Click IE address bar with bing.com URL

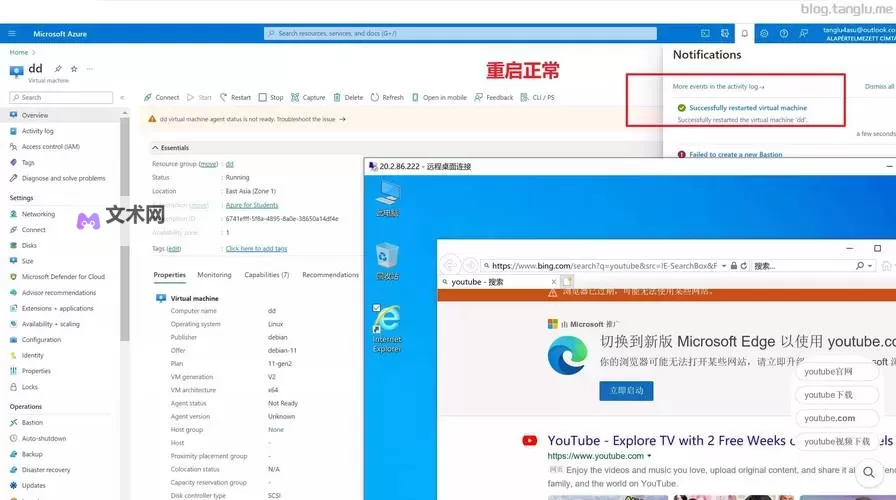coord(603,266)
